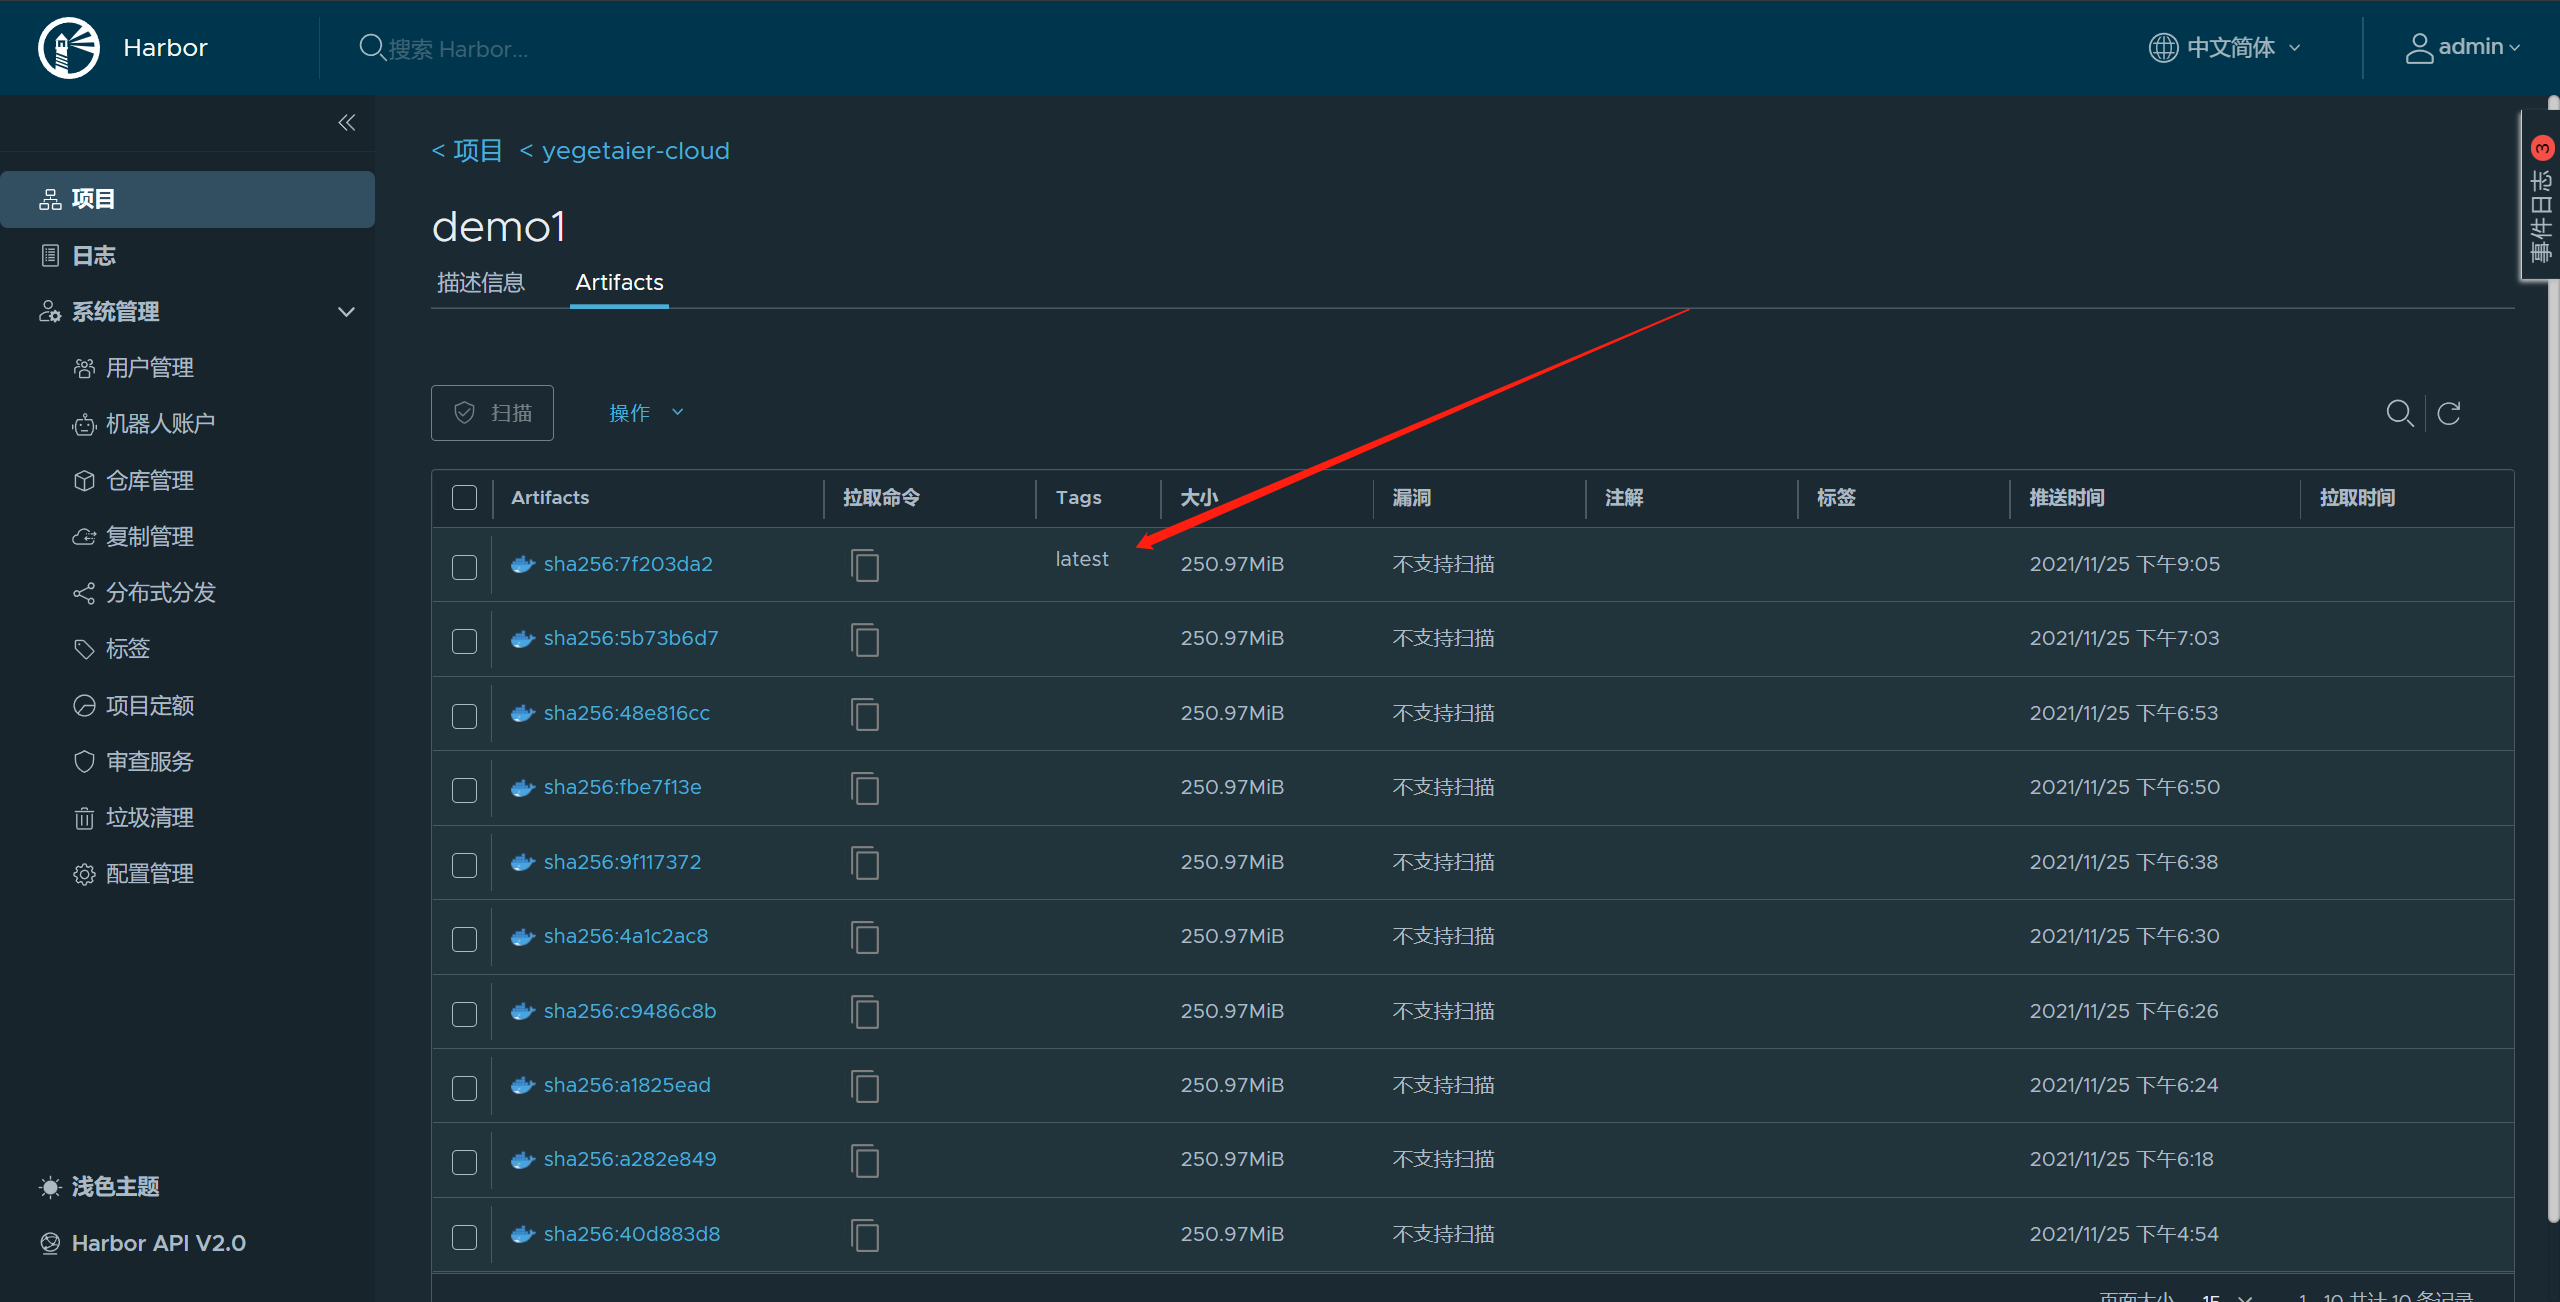Open Harbor API V2.0 link
This screenshot has width=2560, height=1302.
click(159, 1243)
